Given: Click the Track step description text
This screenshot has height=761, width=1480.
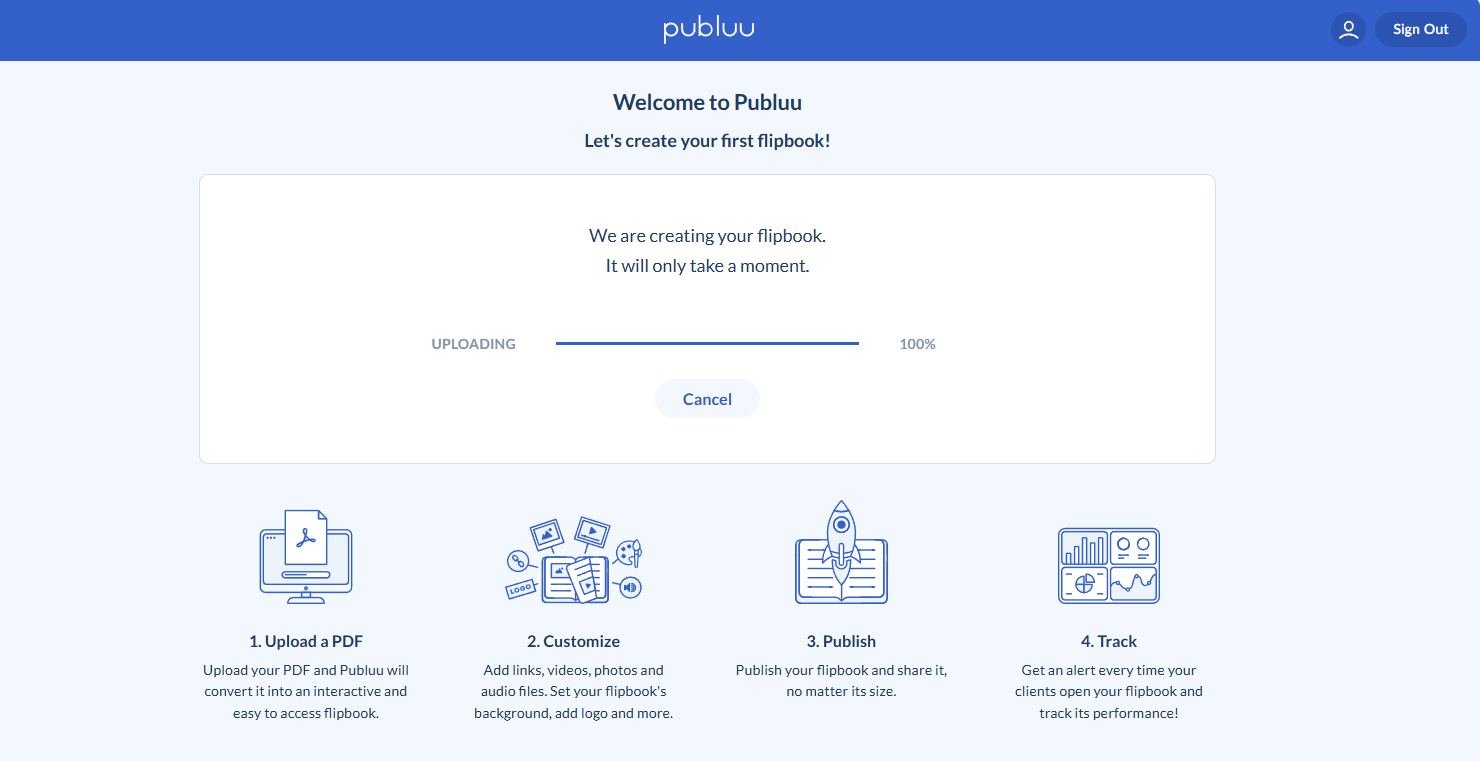Looking at the screenshot, I should tap(1108, 692).
